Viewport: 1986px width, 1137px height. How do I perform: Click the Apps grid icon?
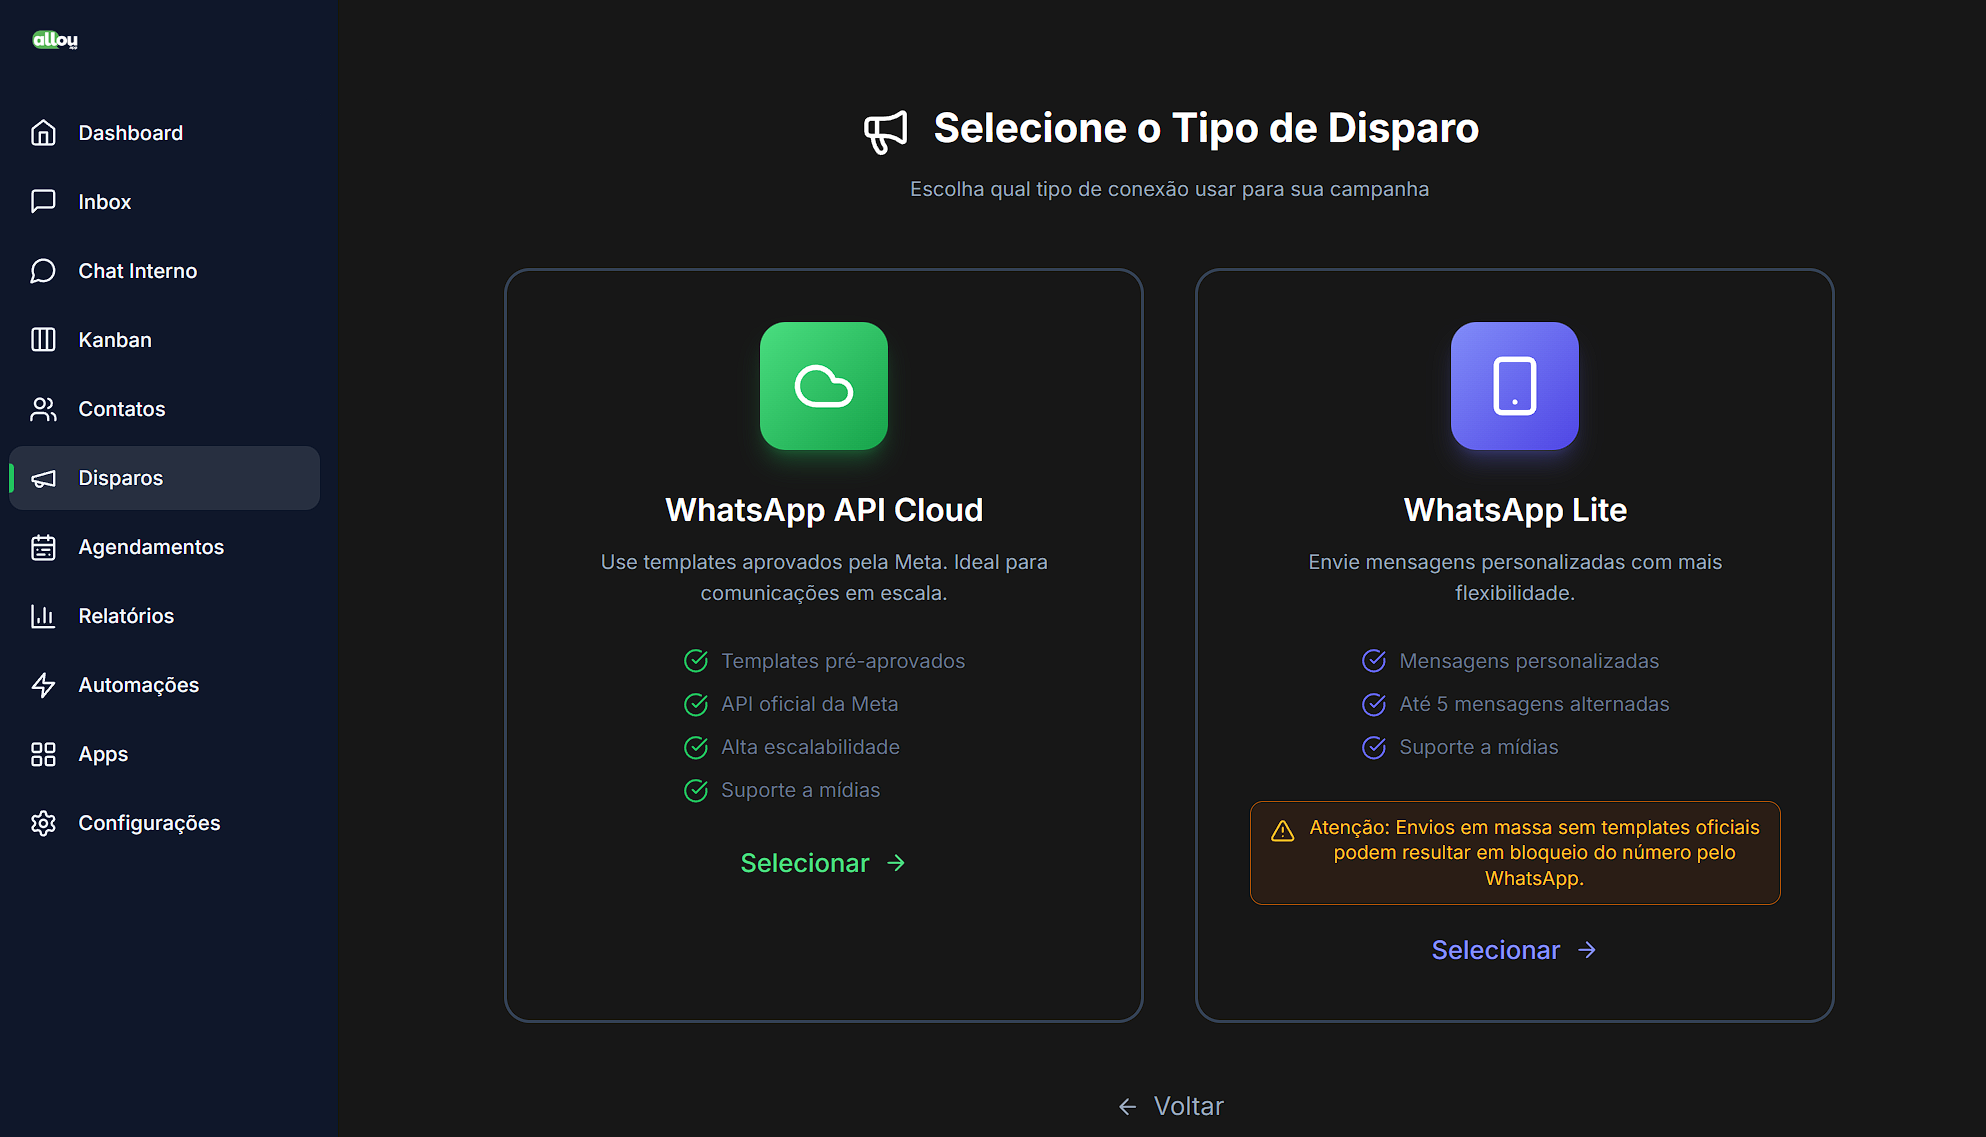tap(43, 754)
